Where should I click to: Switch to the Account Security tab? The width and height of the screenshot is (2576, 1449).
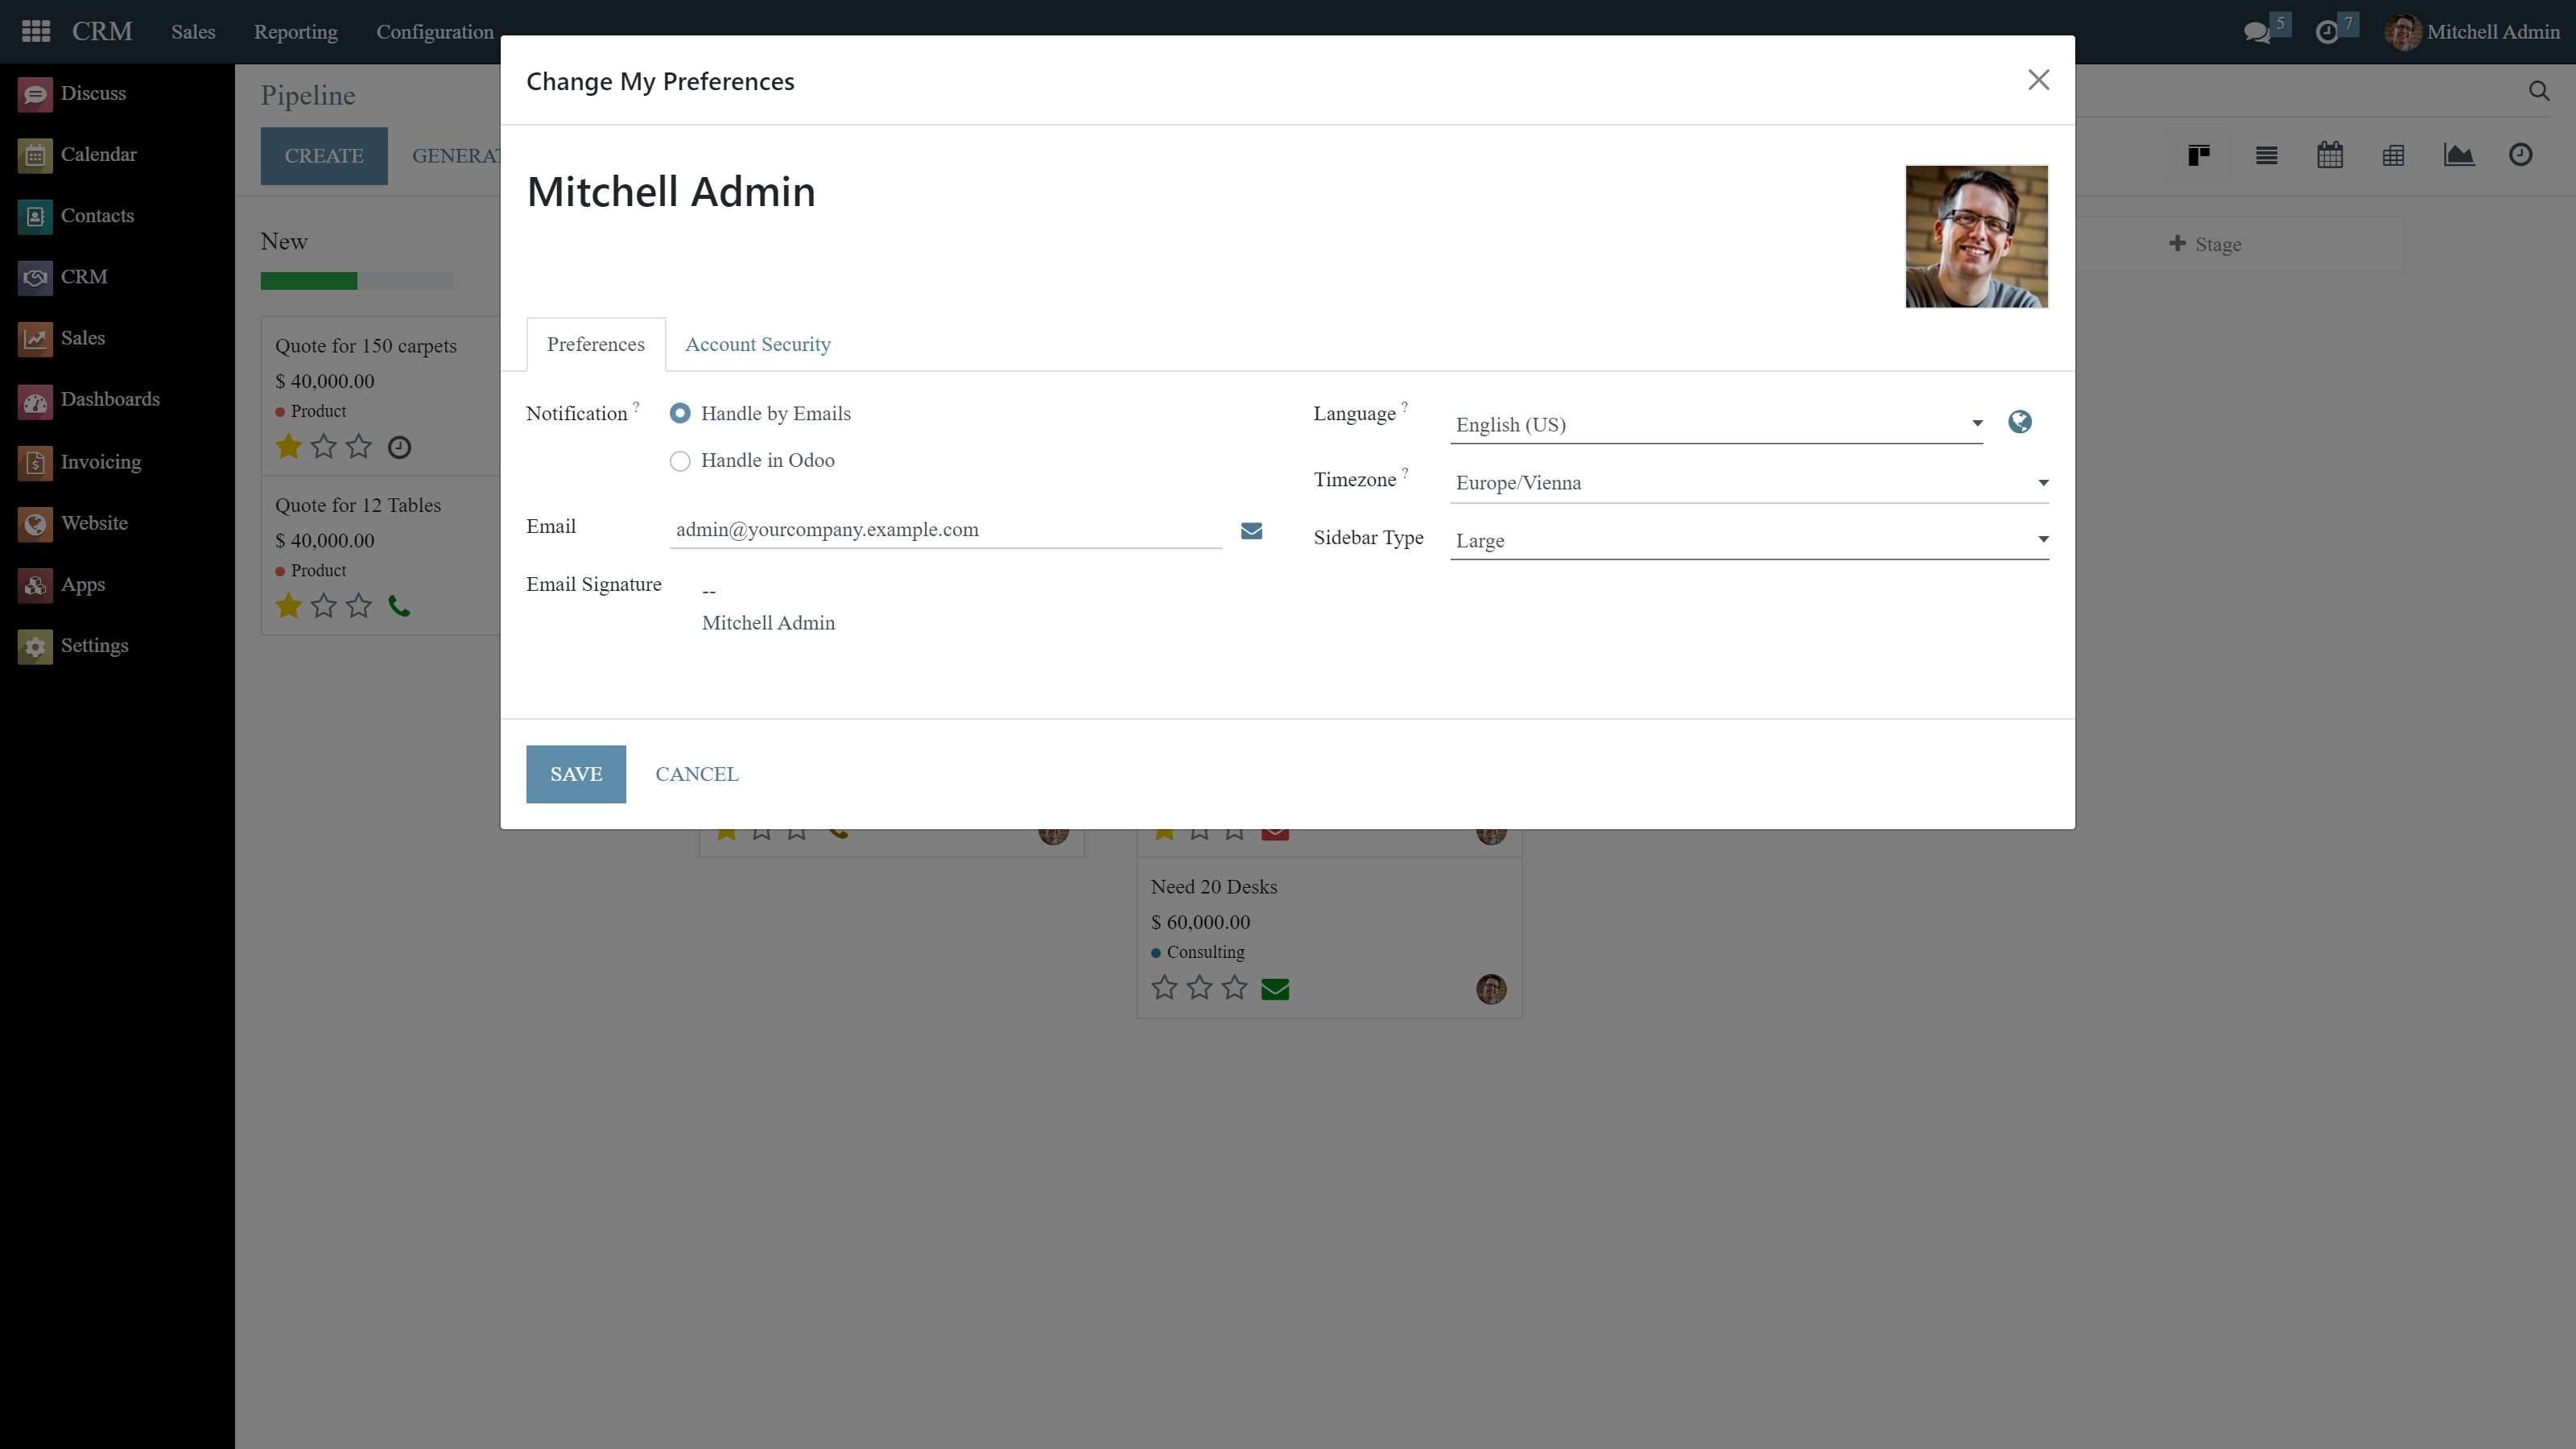pyautogui.click(x=757, y=345)
